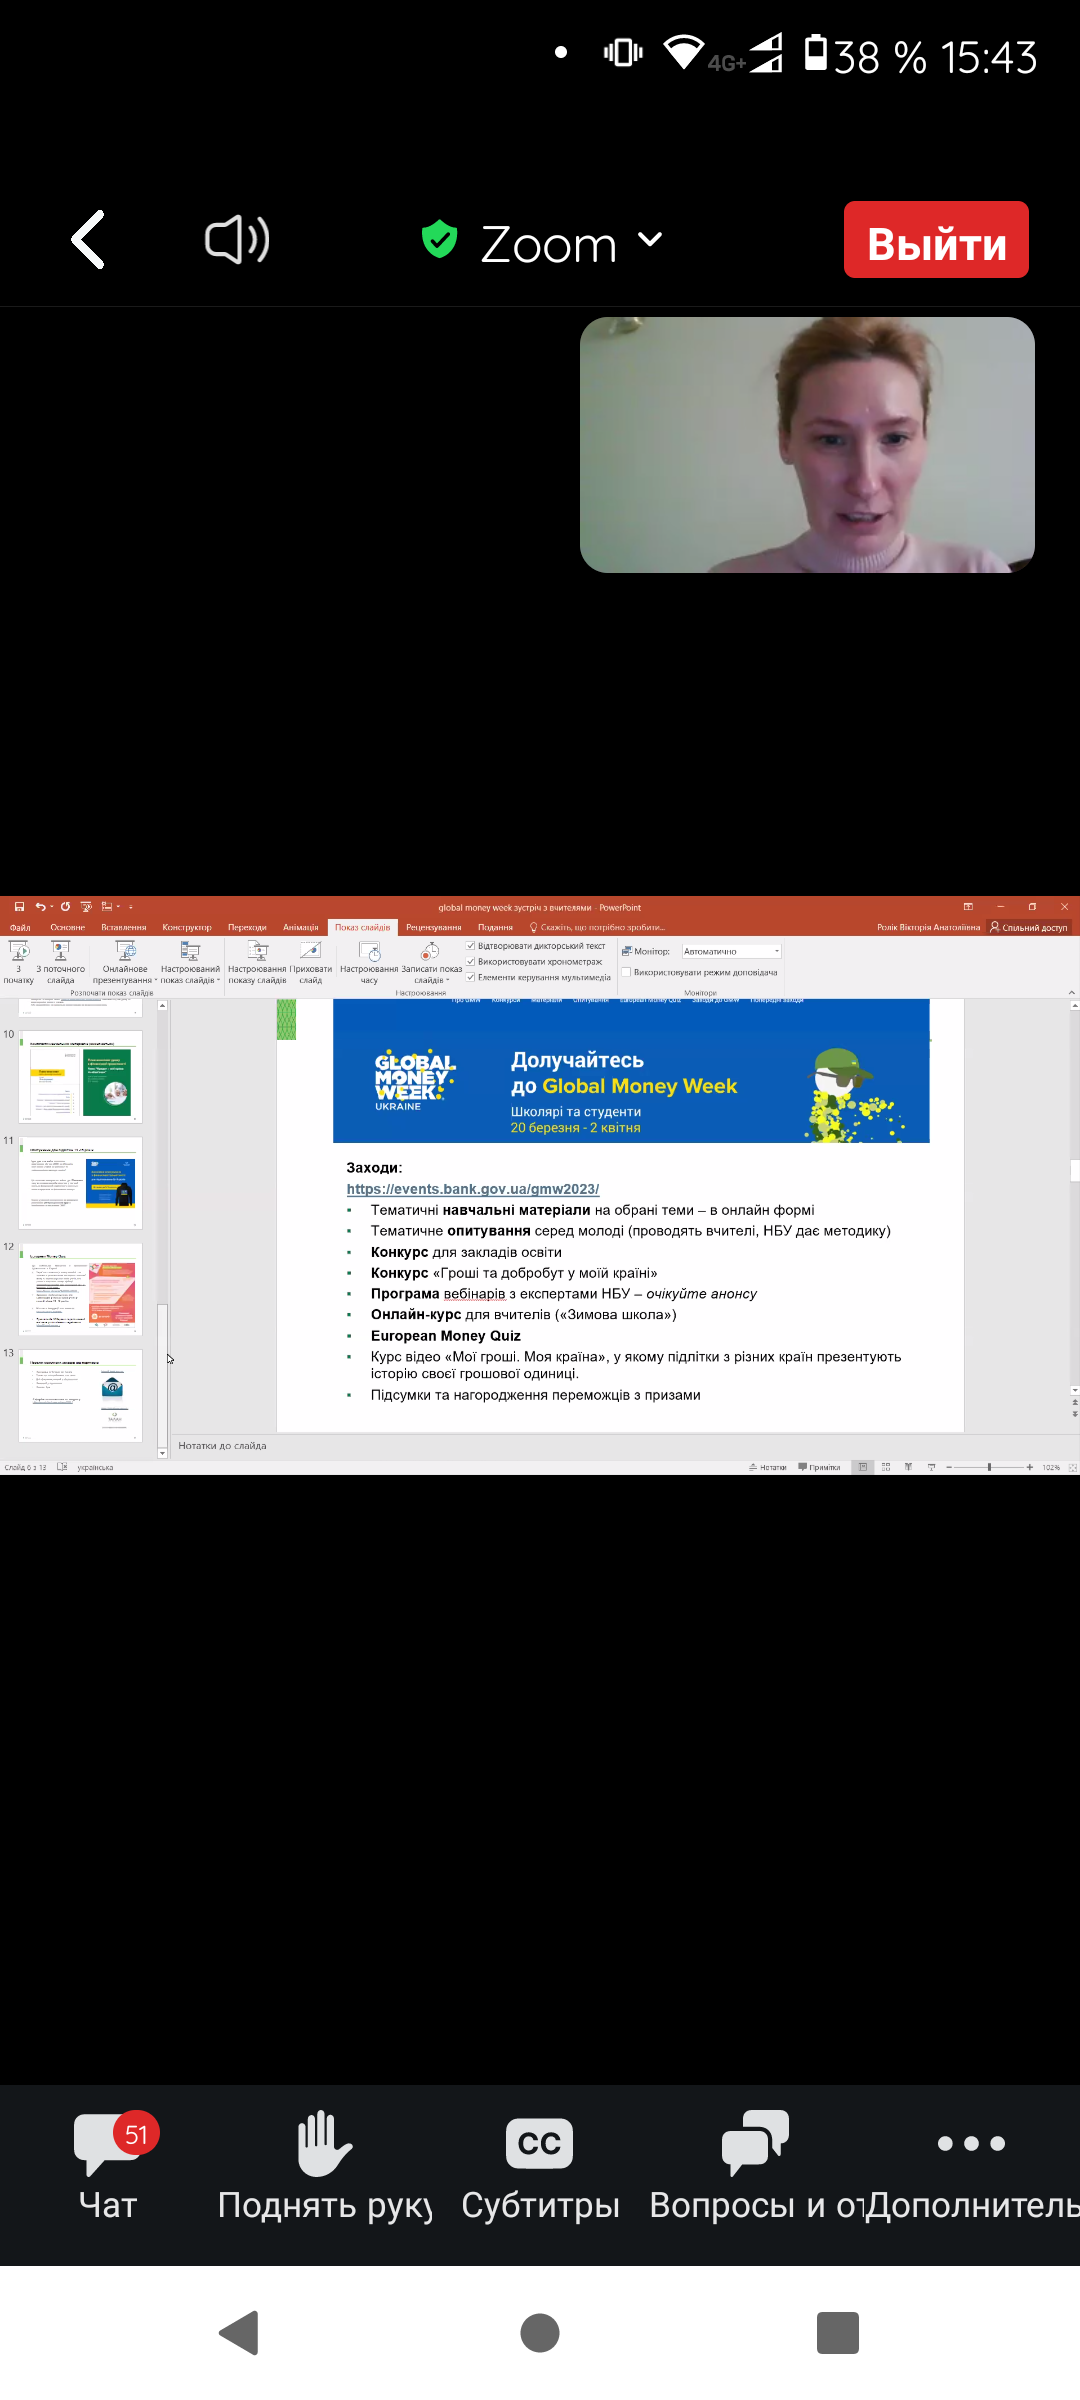This screenshot has height=2400, width=1080.
Task: Tap the speaker audio output icon
Action: [x=237, y=240]
